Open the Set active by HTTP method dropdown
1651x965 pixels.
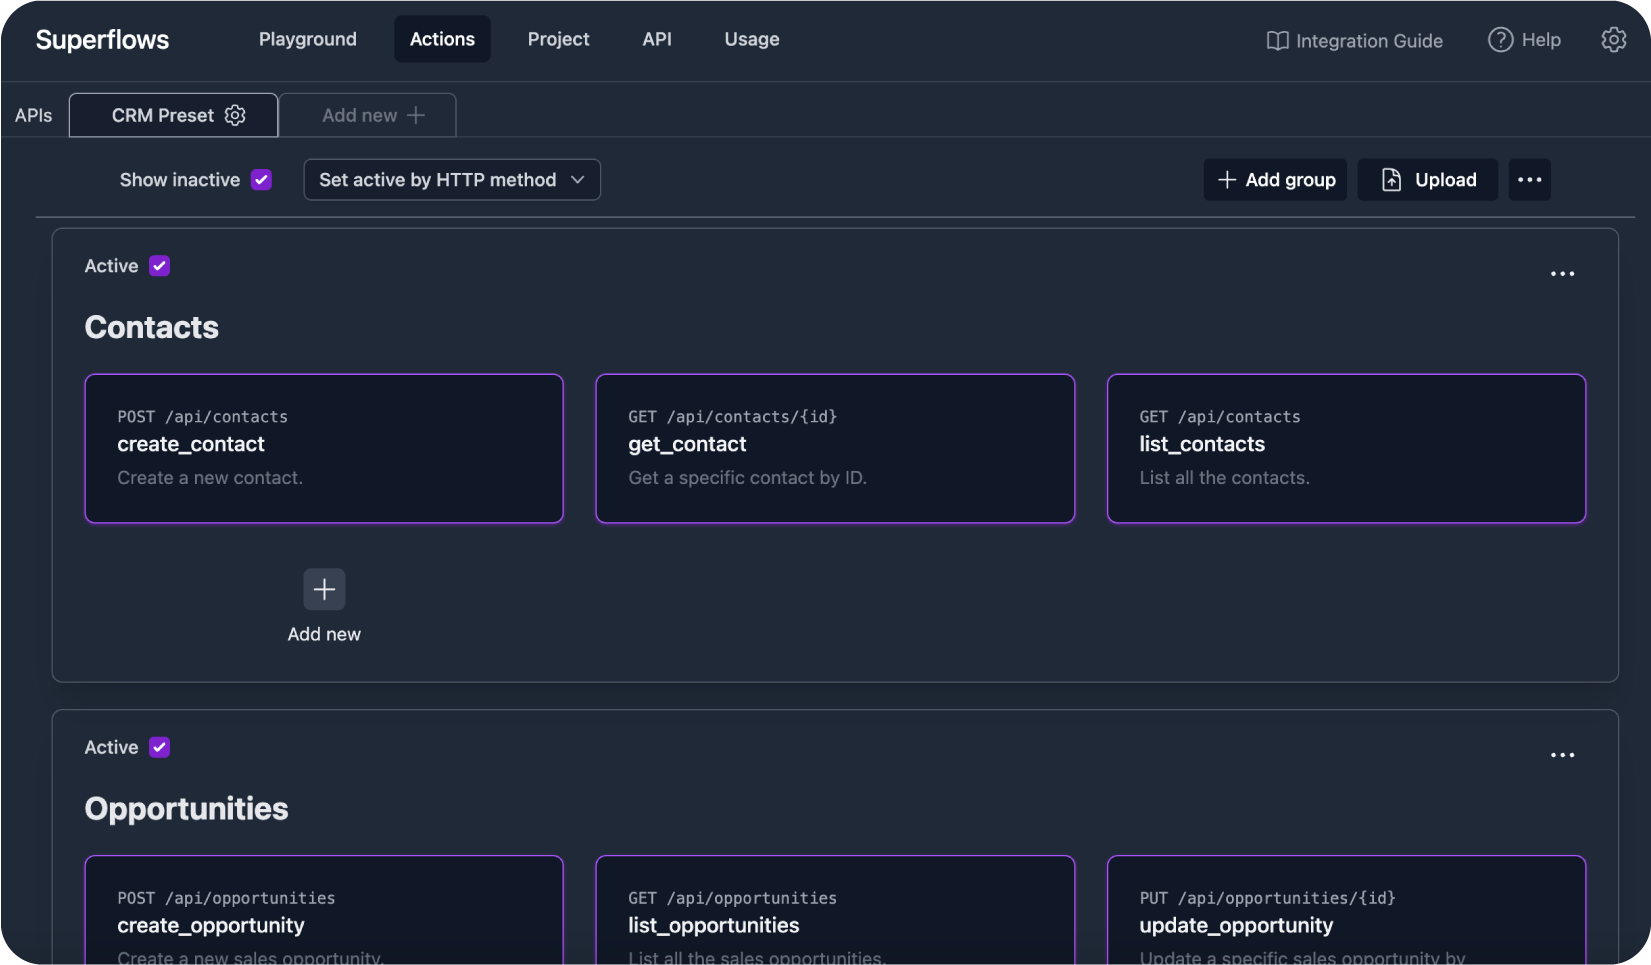(x=451, y=179)
